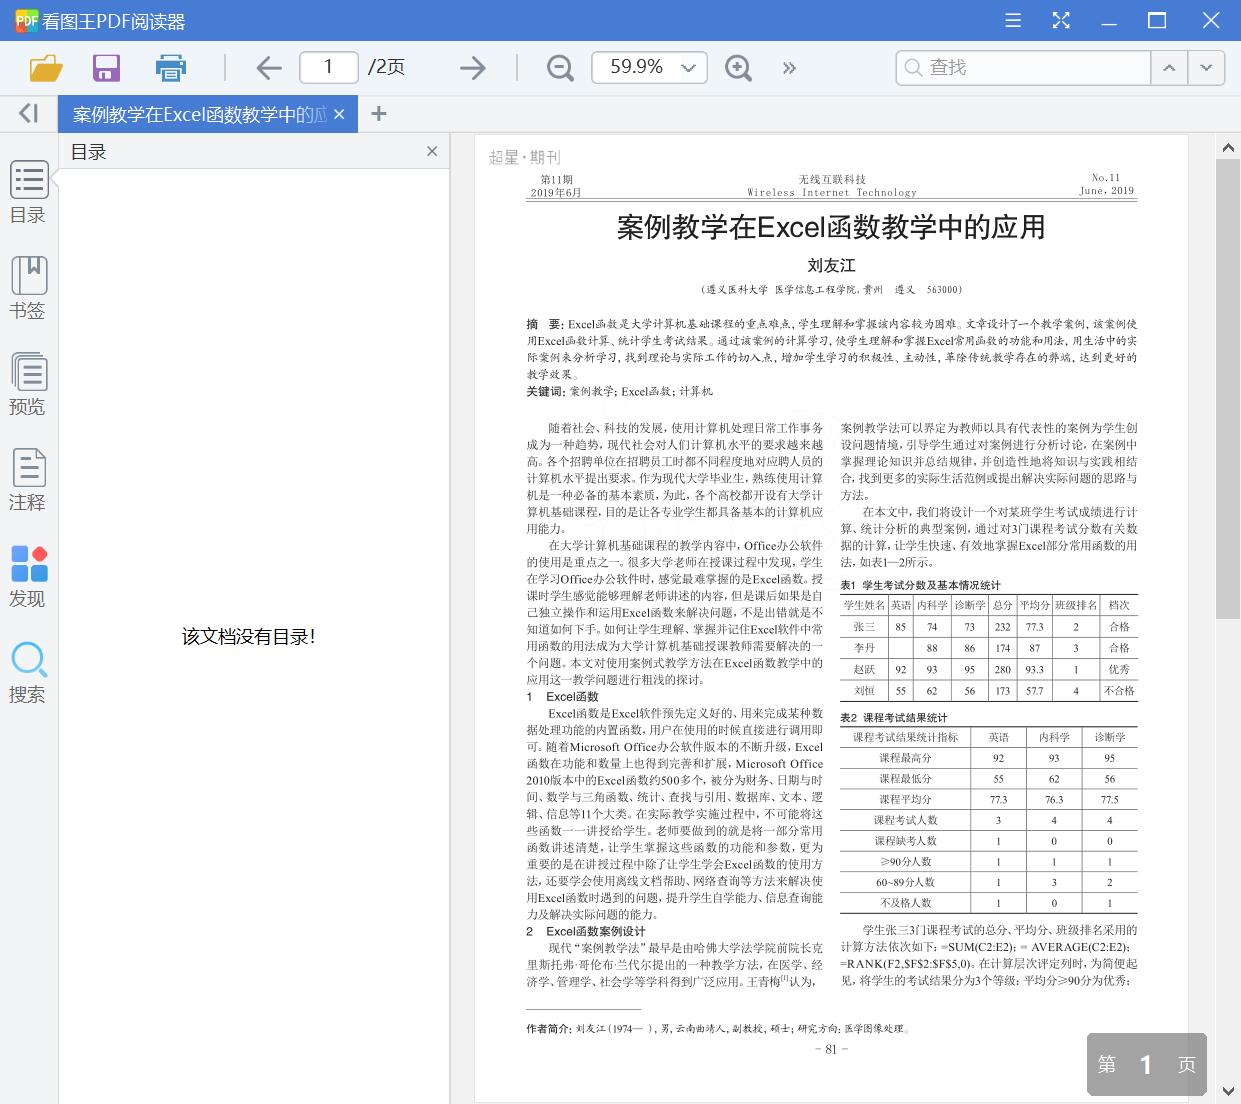Image resolution: width=1241 pixels, height=1104 pixels.
Task: Open the hamburger menu in the title bar
Action: coord(1013,21)
